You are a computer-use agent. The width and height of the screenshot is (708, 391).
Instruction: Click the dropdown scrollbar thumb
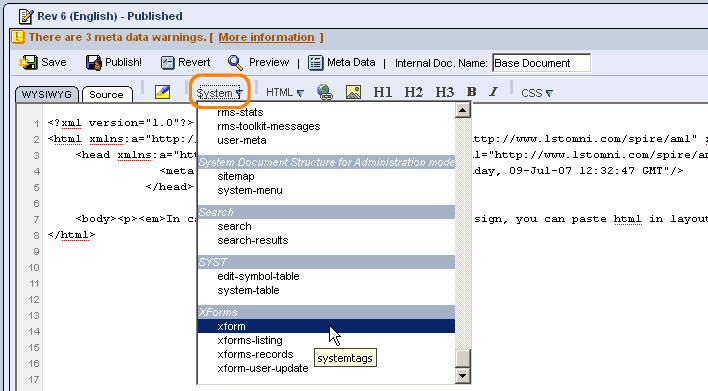463,358
